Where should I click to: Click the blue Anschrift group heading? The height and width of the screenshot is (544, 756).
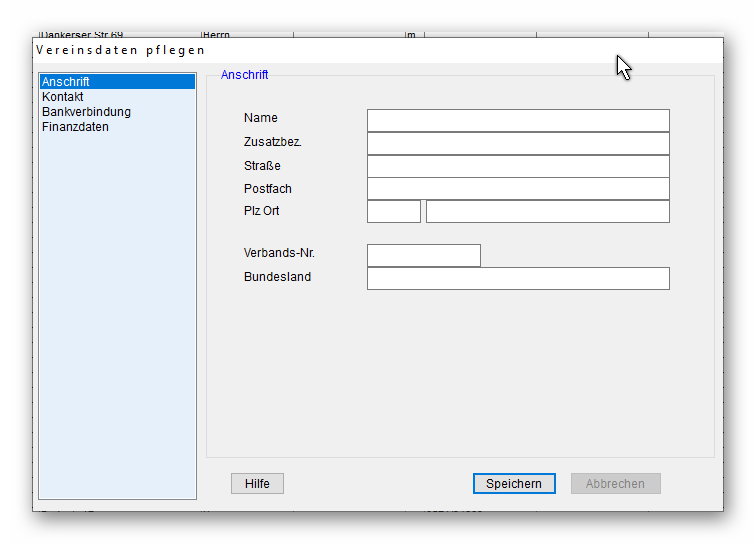click(244, 75)
